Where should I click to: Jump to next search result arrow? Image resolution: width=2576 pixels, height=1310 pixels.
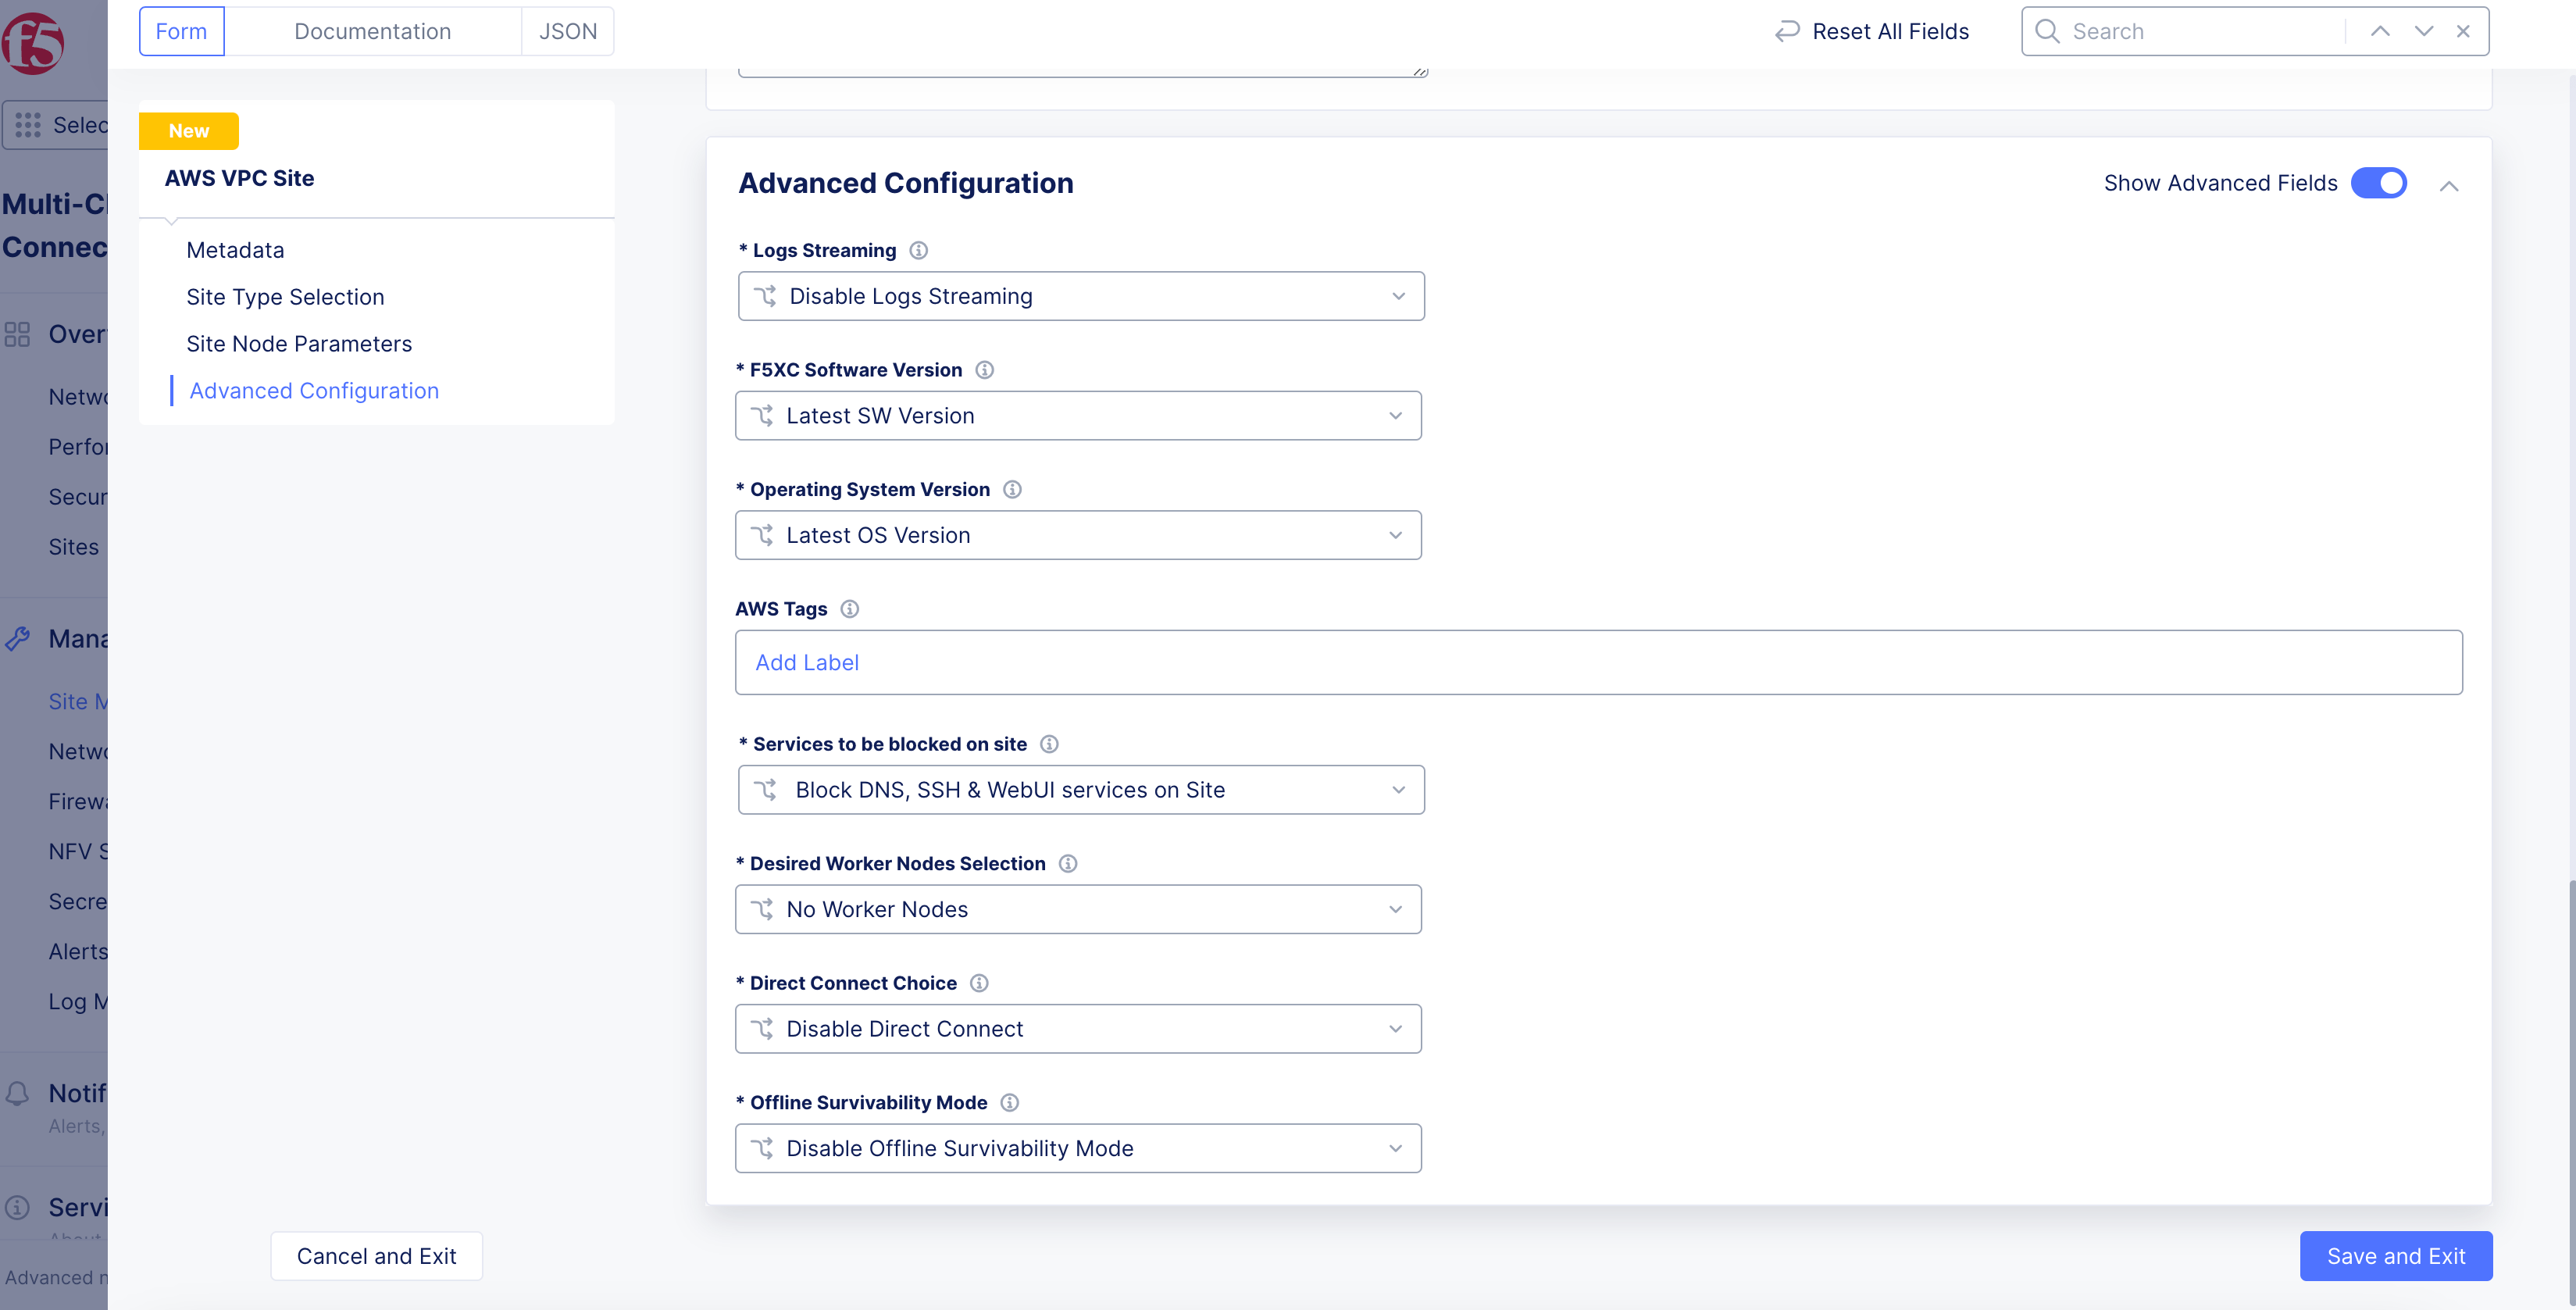[x=2423, y=31]
